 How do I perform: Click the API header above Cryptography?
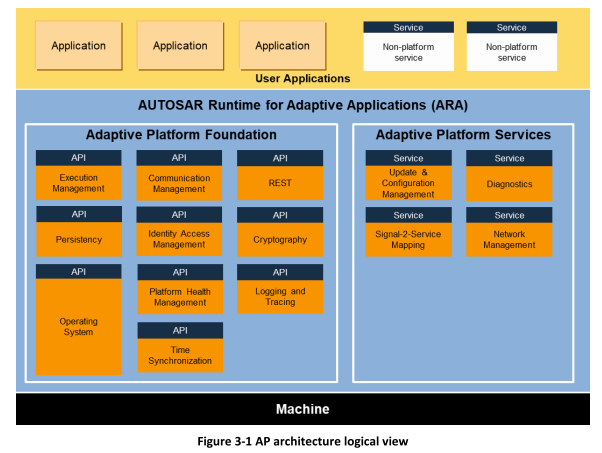point(280,215)
